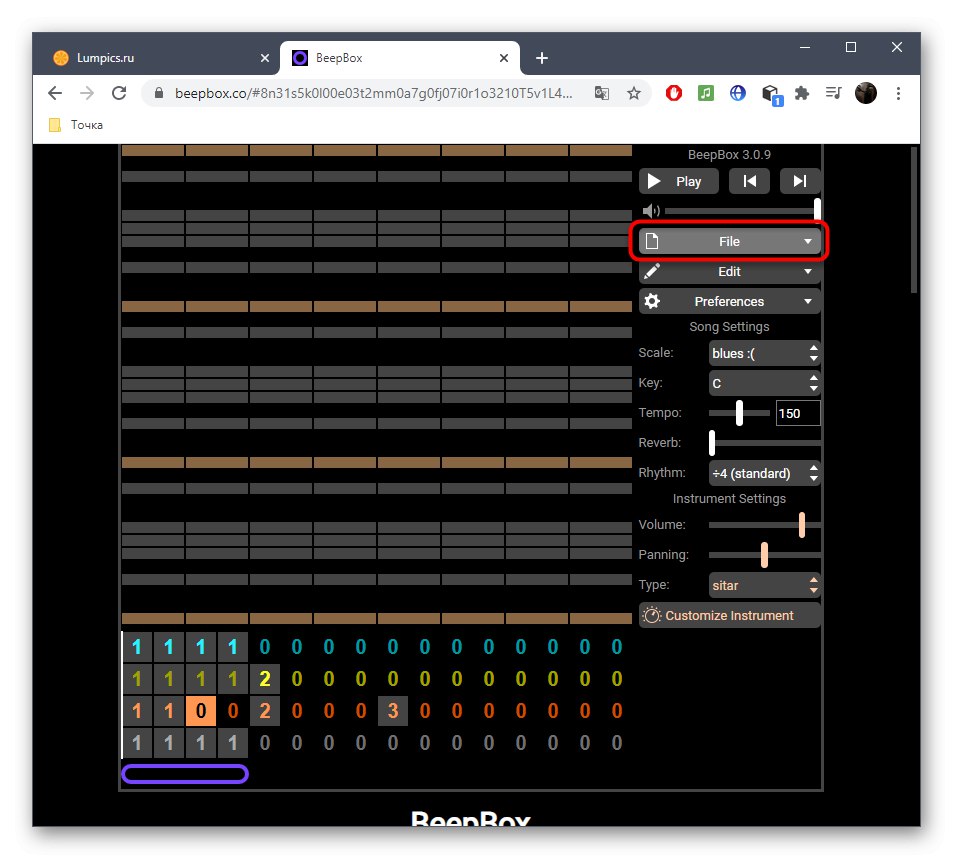Click the beepbox.co address bar URL

point(373,93)
